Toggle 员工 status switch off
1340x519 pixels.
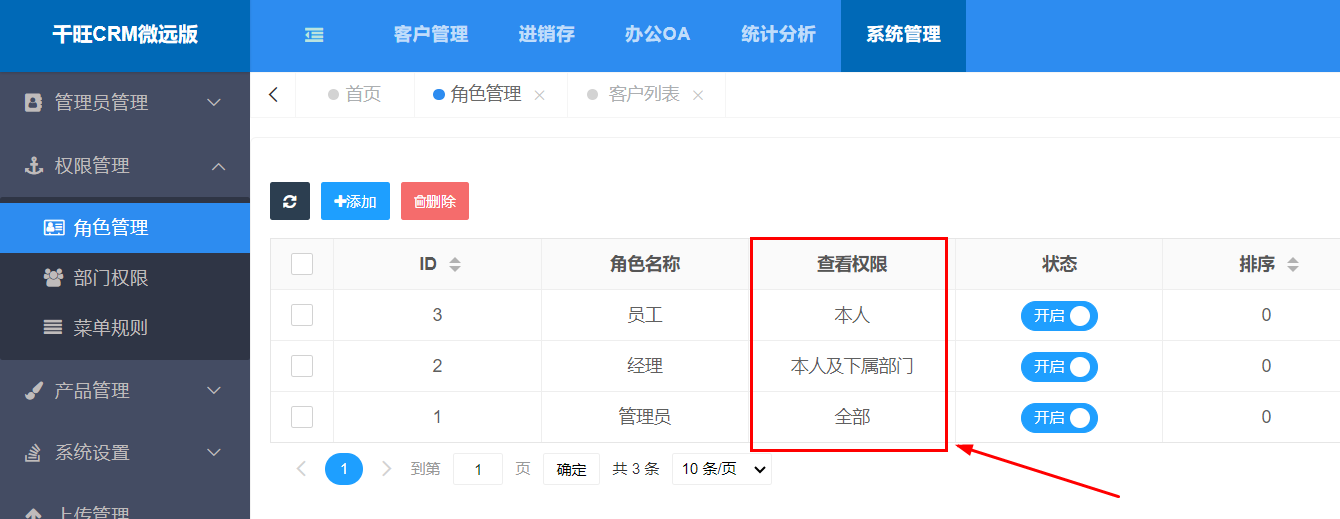pos(1059,315)
